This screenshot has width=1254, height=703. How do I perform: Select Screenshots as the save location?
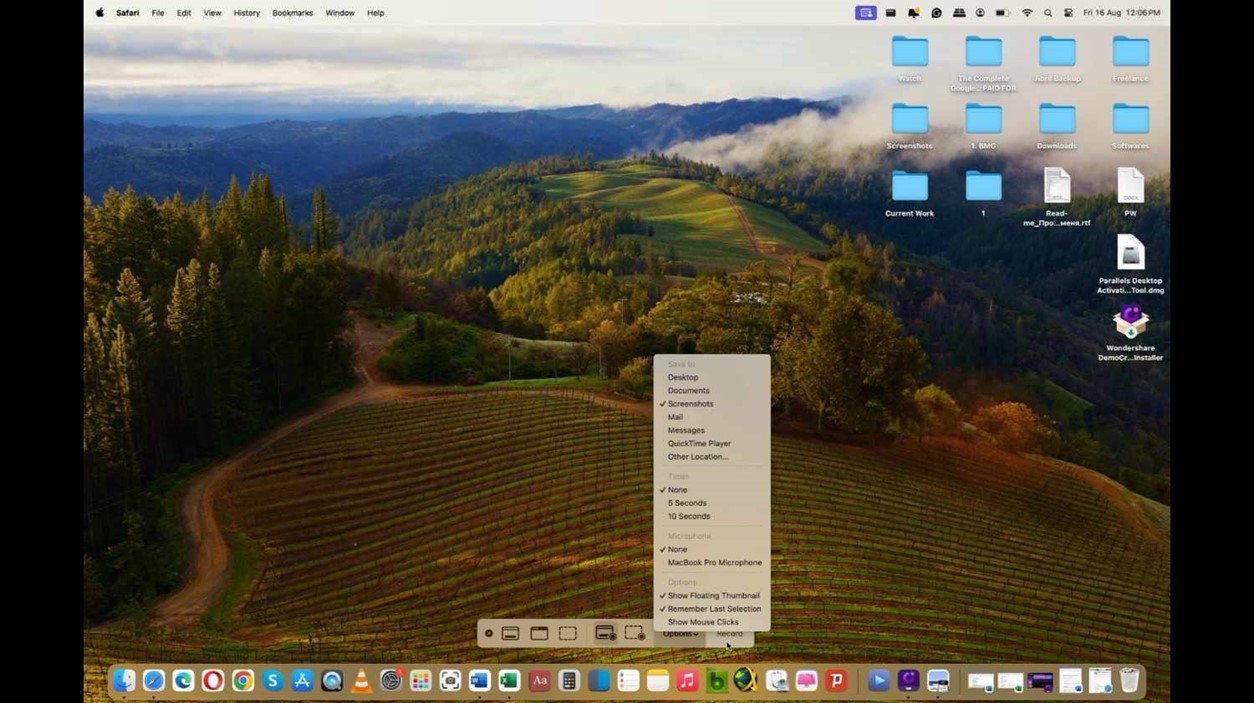pos(690,404)
